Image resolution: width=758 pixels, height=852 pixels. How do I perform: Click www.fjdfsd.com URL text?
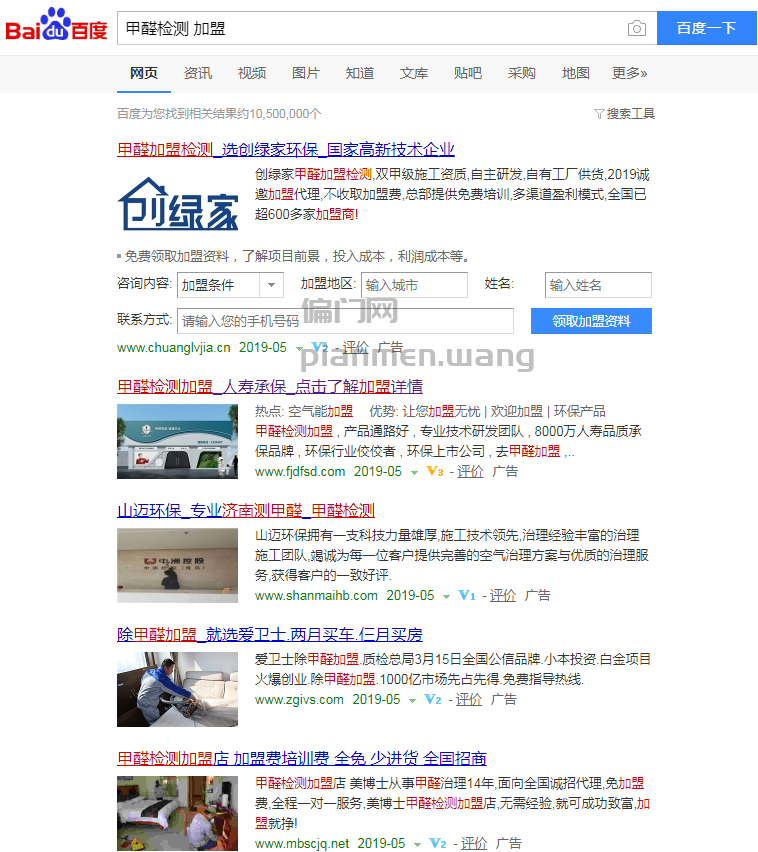coord(300,471)
